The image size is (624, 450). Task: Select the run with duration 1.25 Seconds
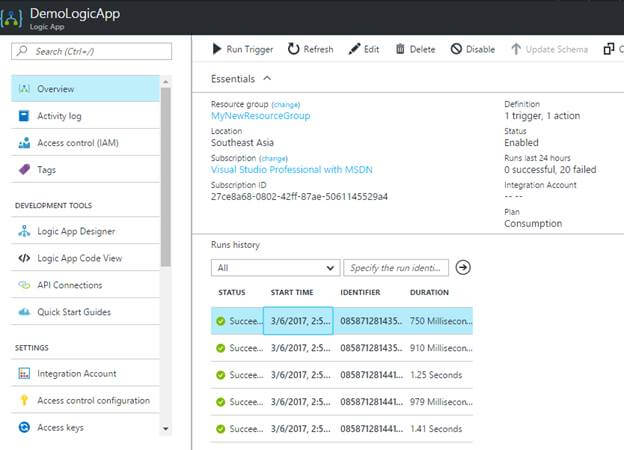(436, 375)
